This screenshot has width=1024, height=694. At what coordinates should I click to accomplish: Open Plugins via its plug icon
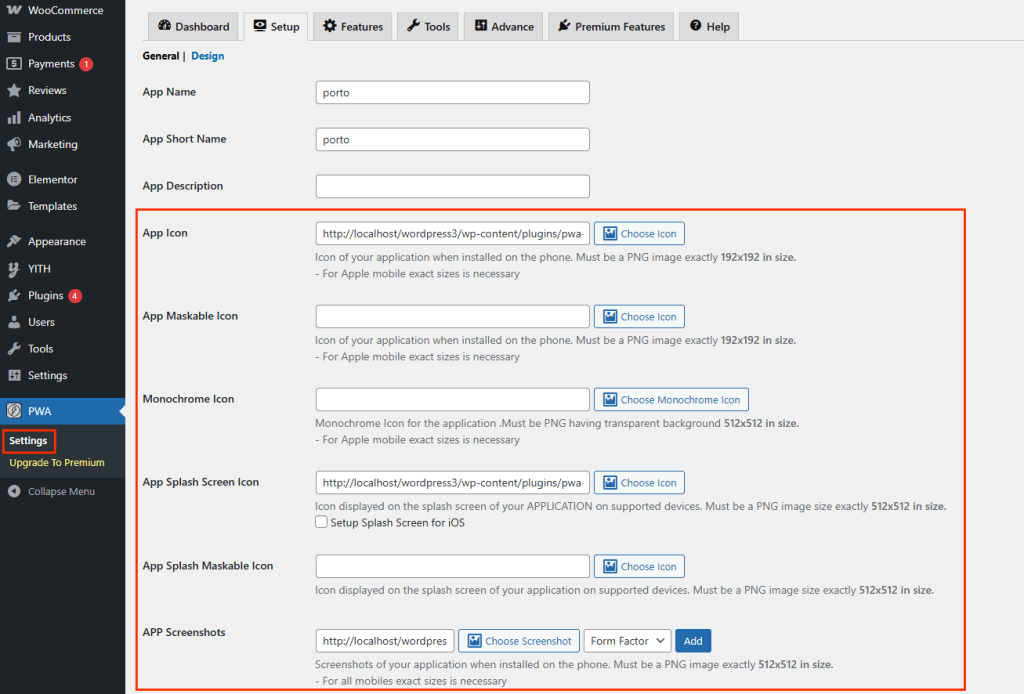coord(14,296)
